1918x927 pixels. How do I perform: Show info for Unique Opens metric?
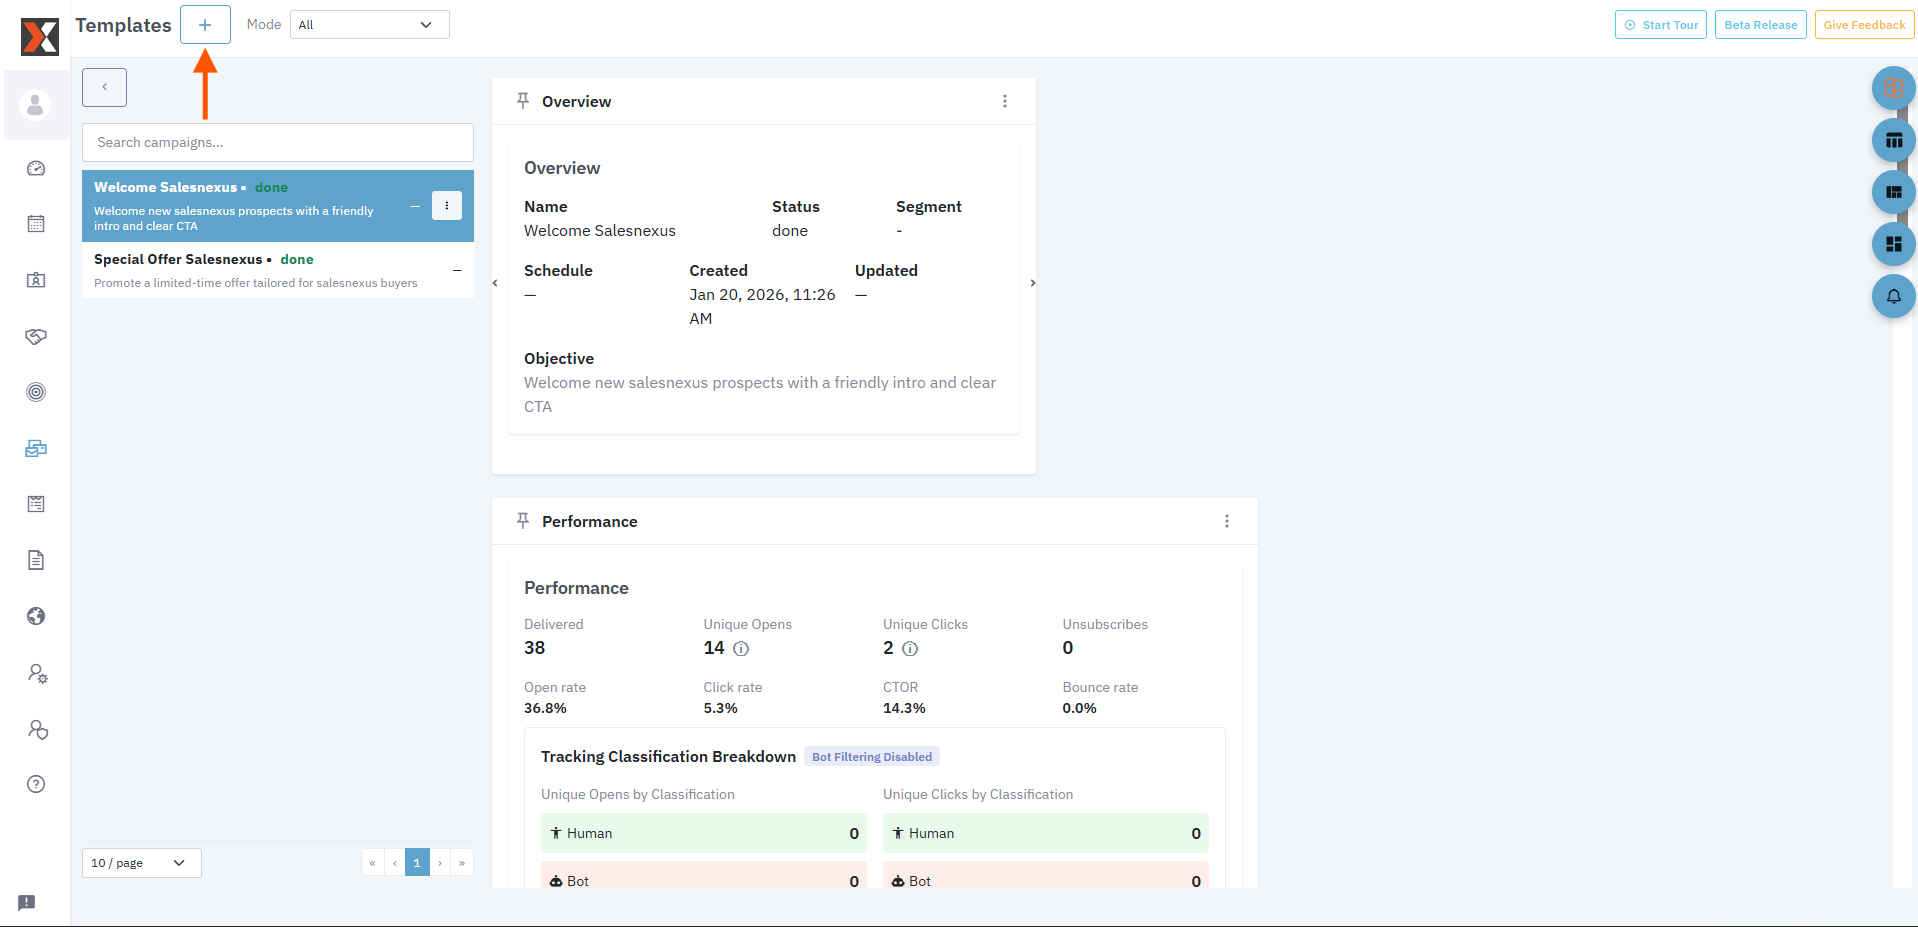741,649
